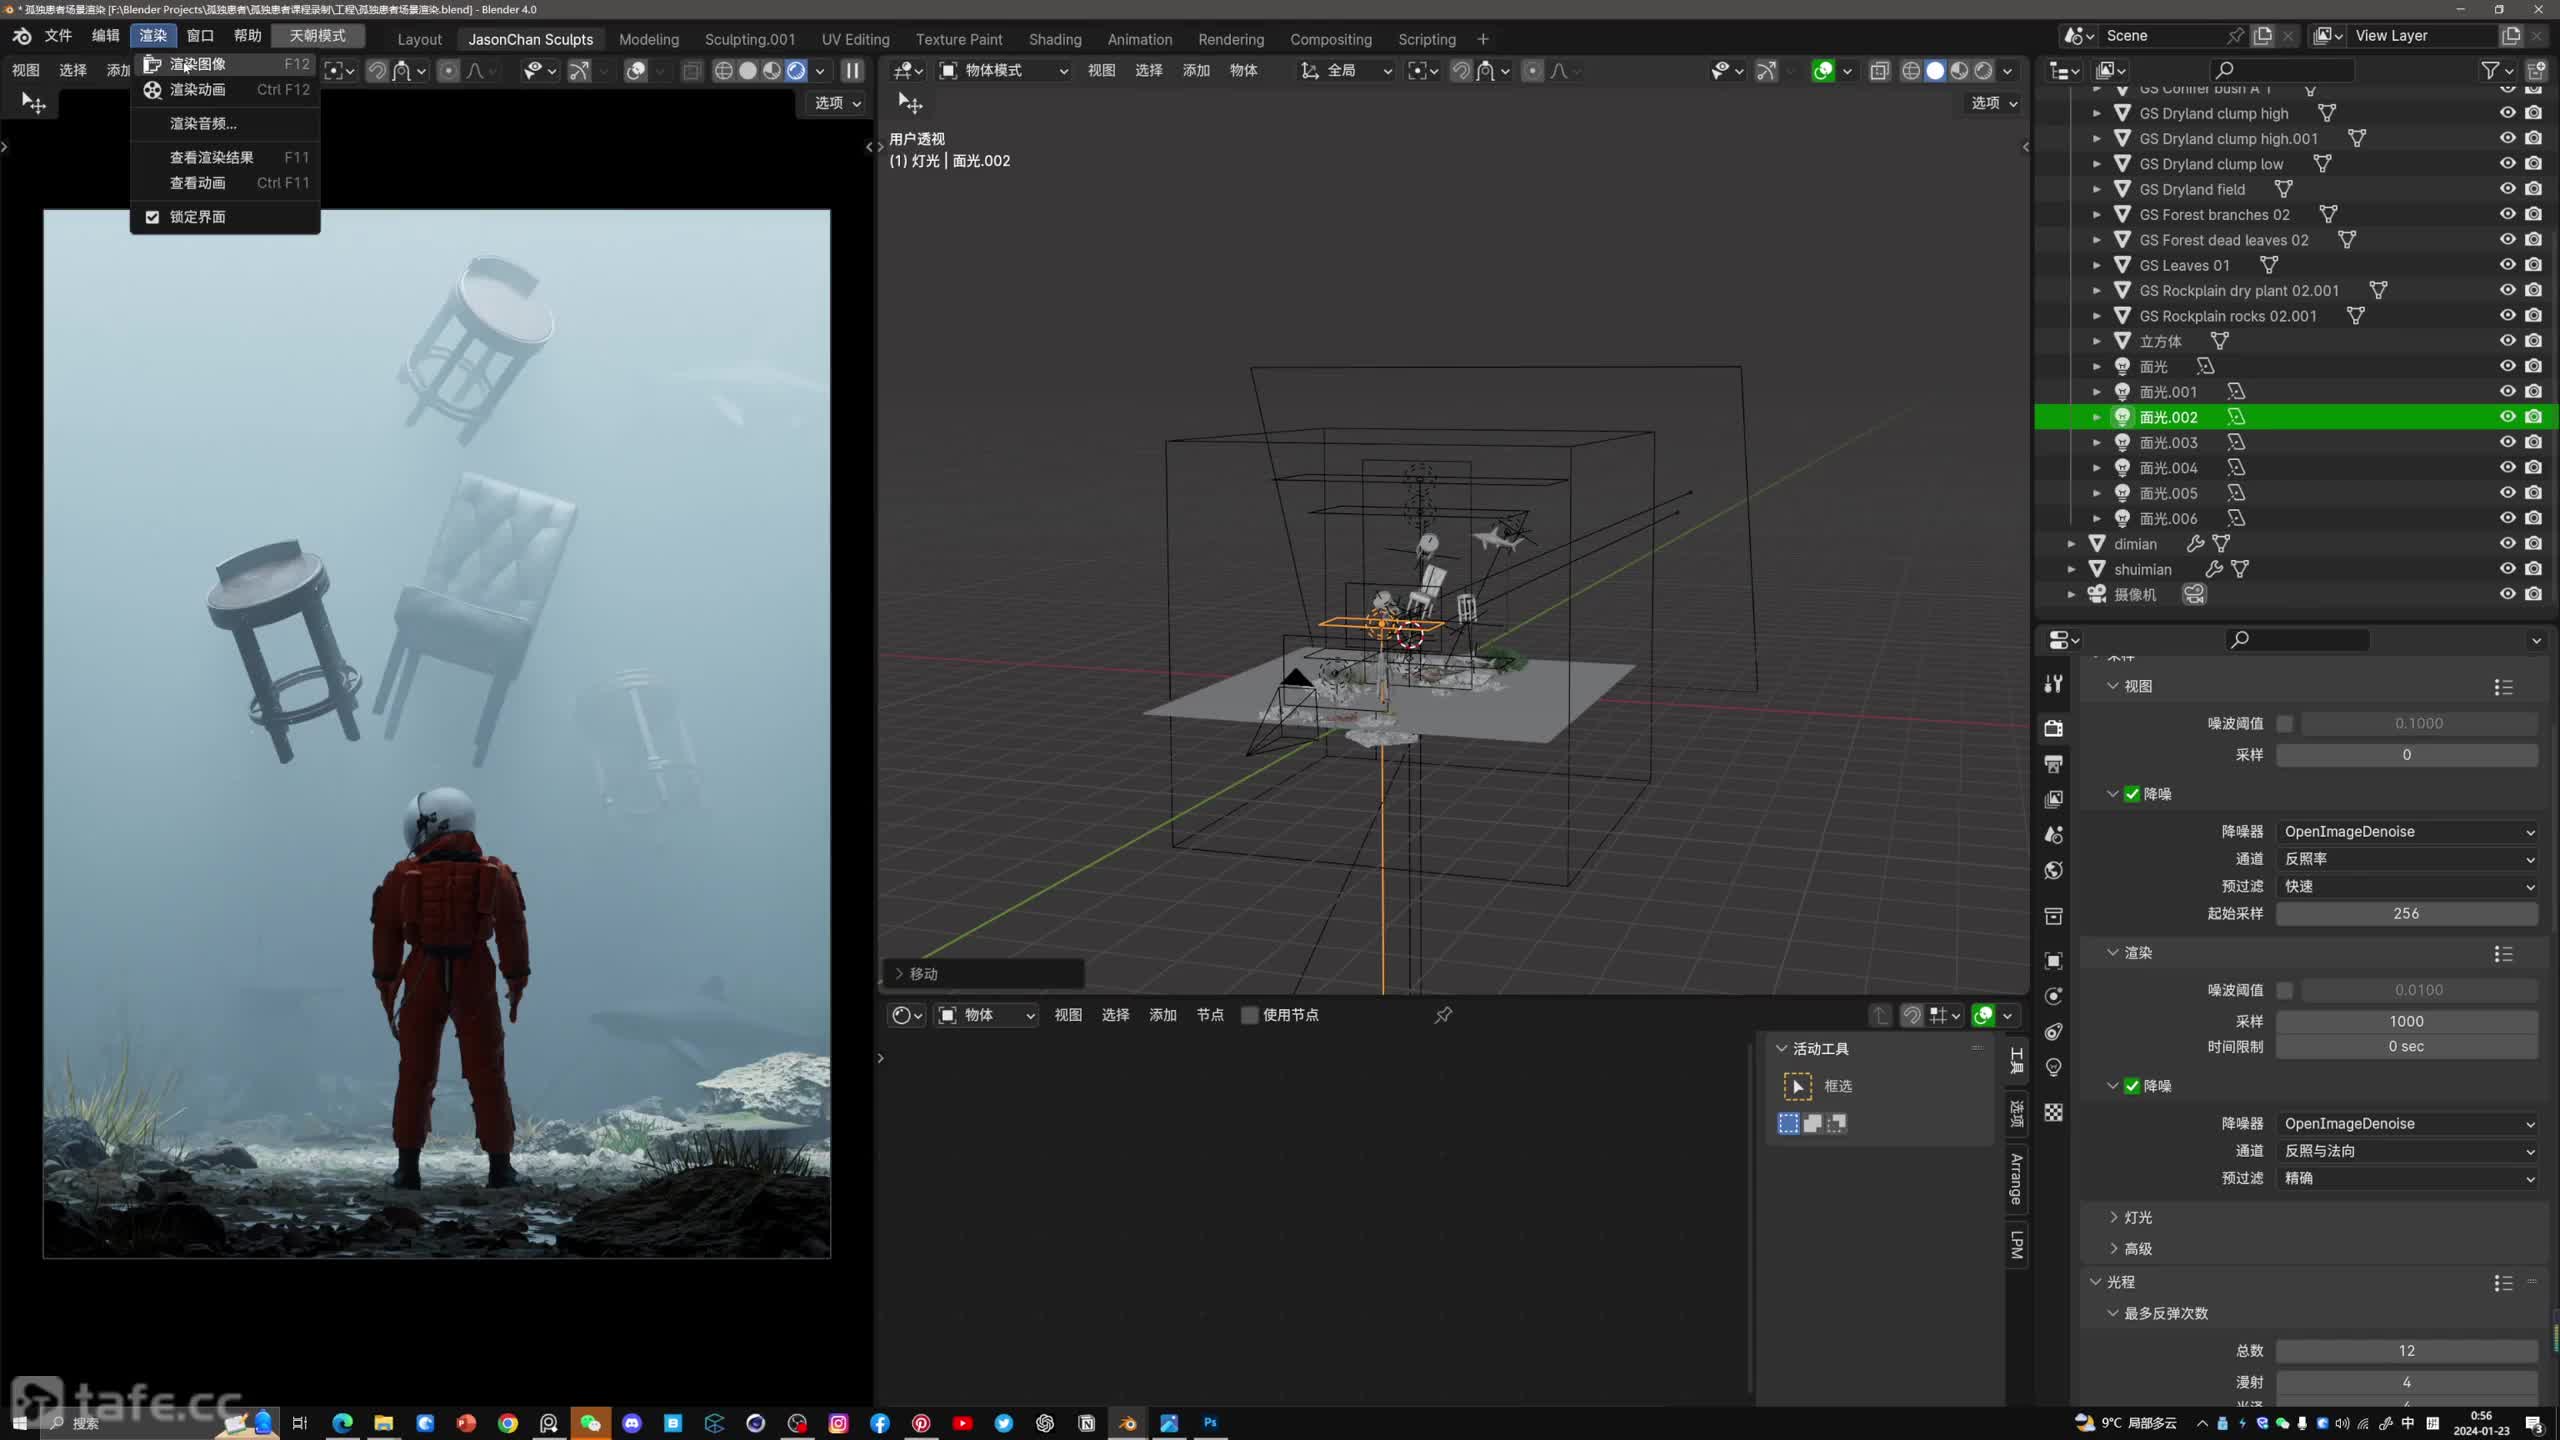Click the Blender logo menu

point(22,36)
